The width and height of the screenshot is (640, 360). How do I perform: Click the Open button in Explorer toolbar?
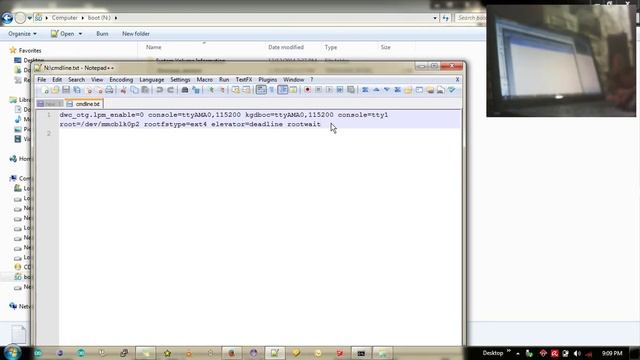tap(63, 34)
